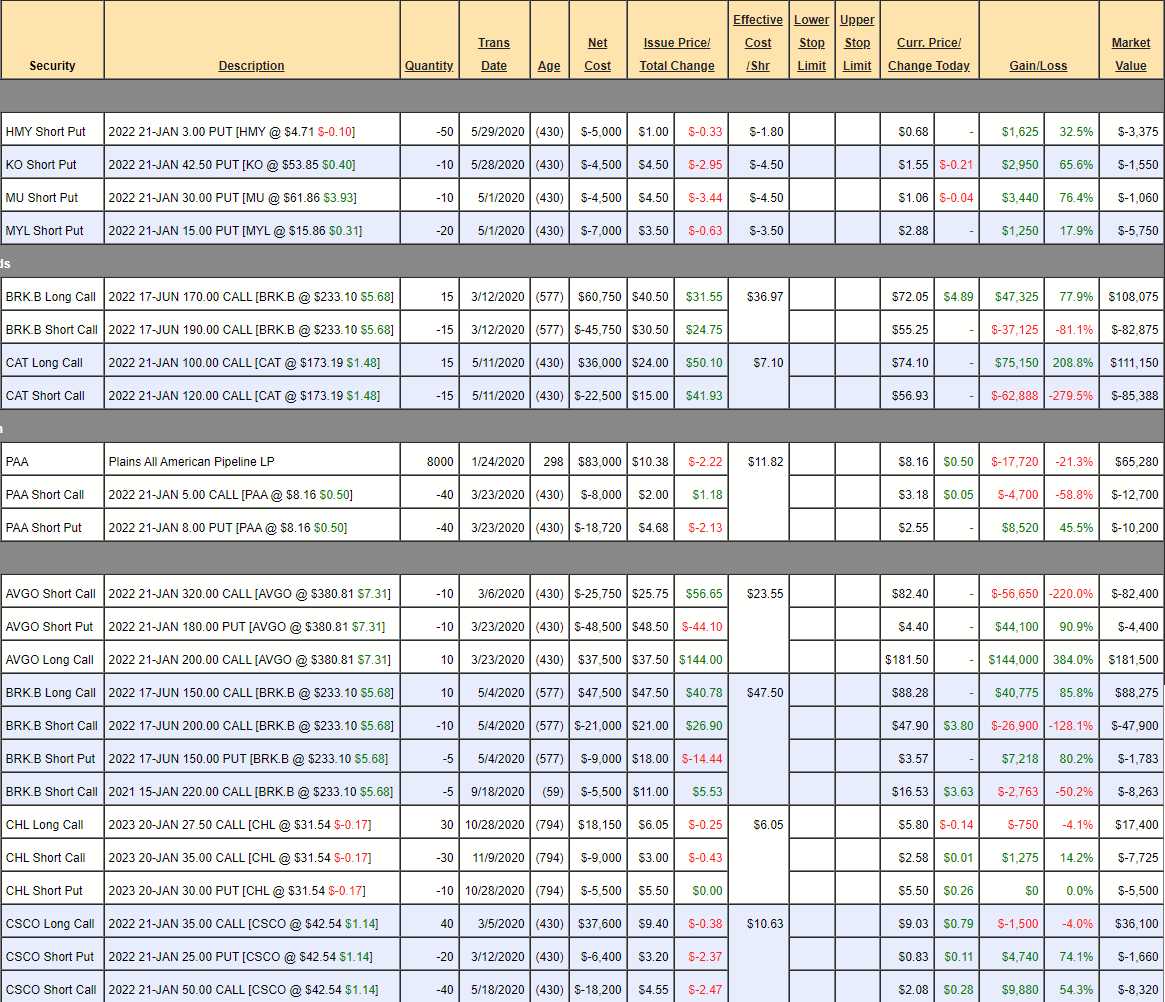The width and height of the screenshot is (1165, 1002).
Task: Click the AVGO Long Call security cell
Action: coord(50,660)
